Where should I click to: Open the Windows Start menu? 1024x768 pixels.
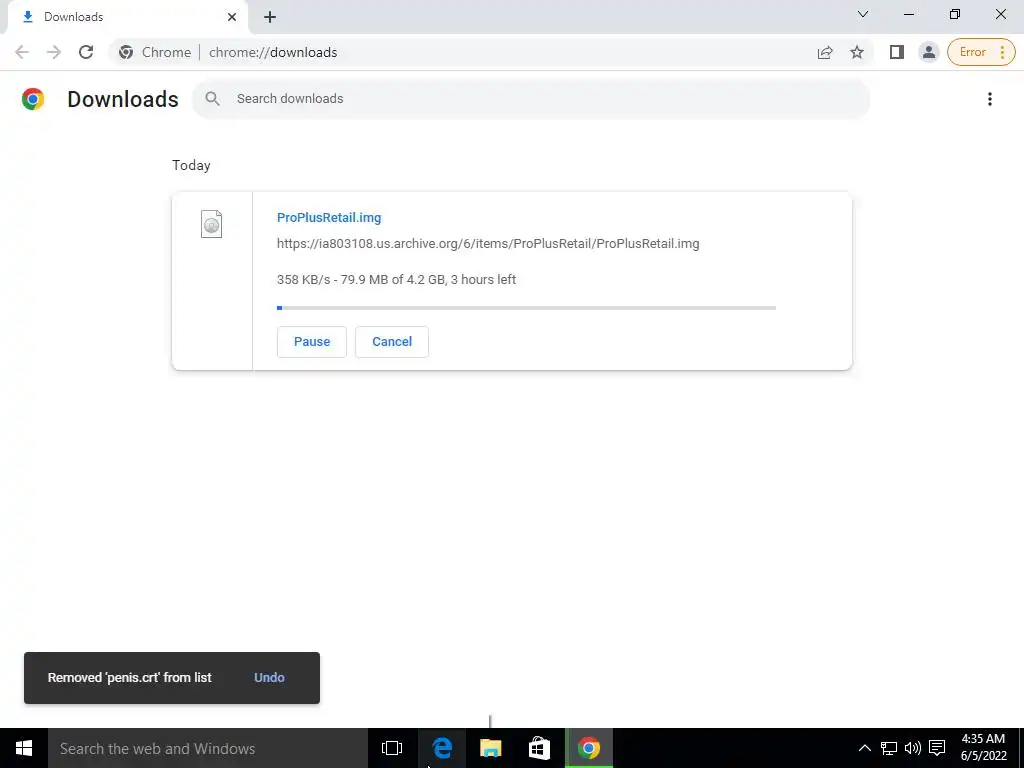[24, 748]
